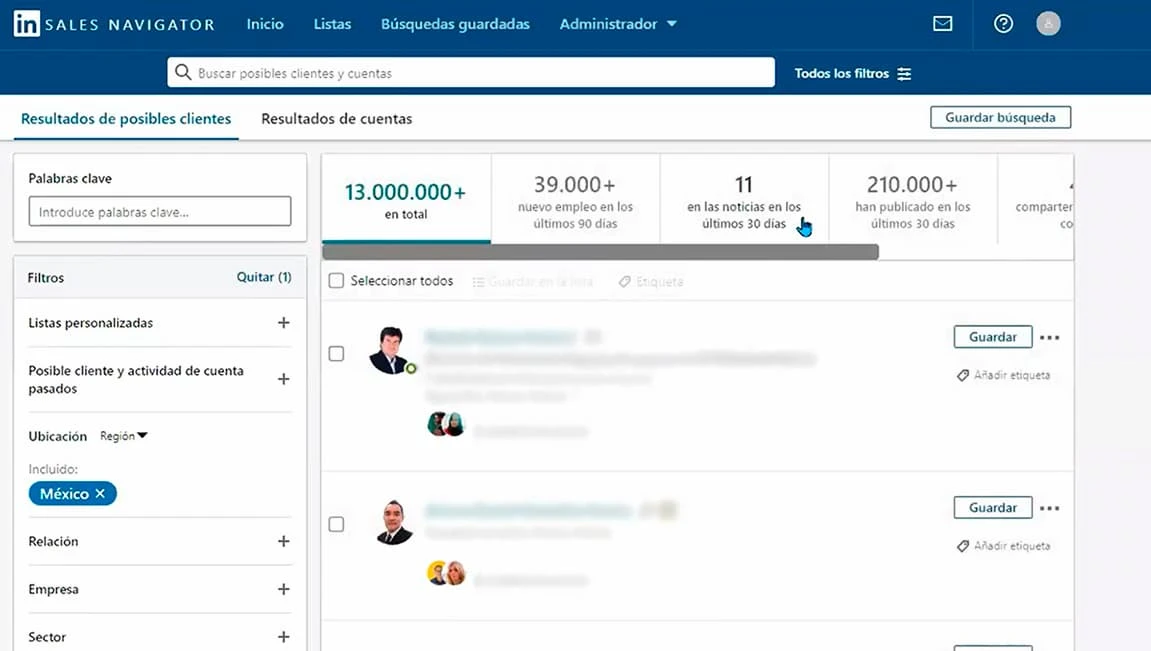1151x651 pixels.
Task: Save the first lead with Guardar
Action: pyautogui.click(x=993, y=337)
